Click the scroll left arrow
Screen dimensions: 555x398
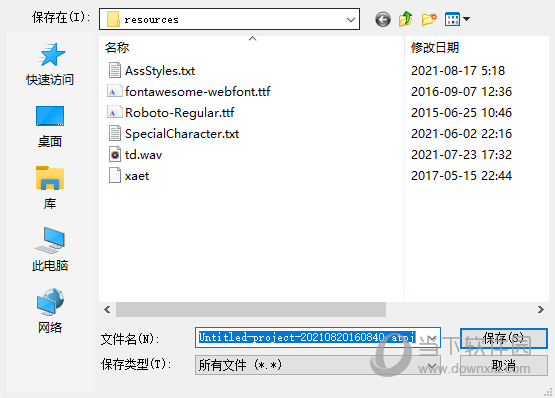107,310
